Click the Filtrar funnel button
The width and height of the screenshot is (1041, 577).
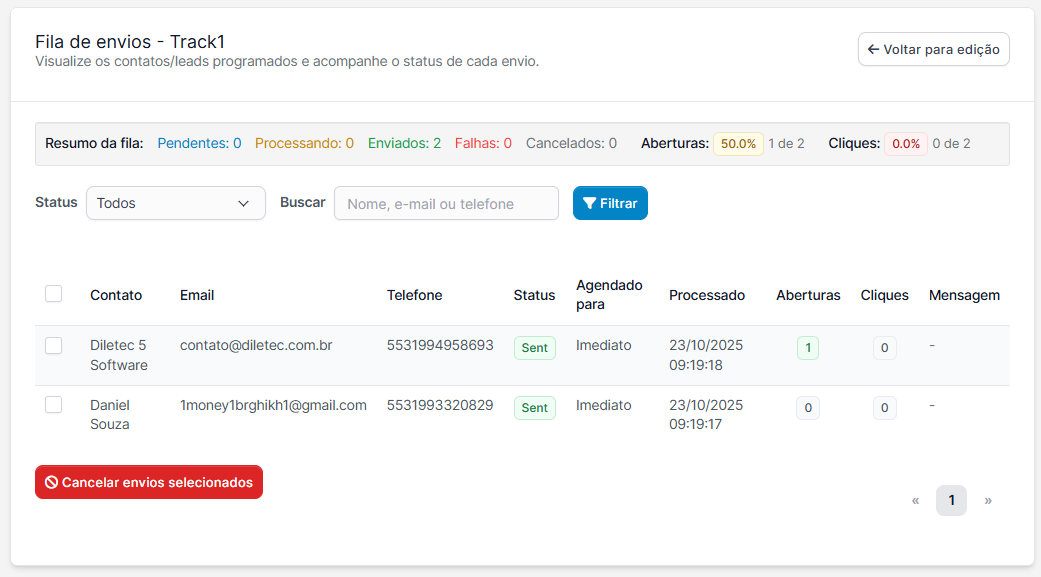pos(610,203)
